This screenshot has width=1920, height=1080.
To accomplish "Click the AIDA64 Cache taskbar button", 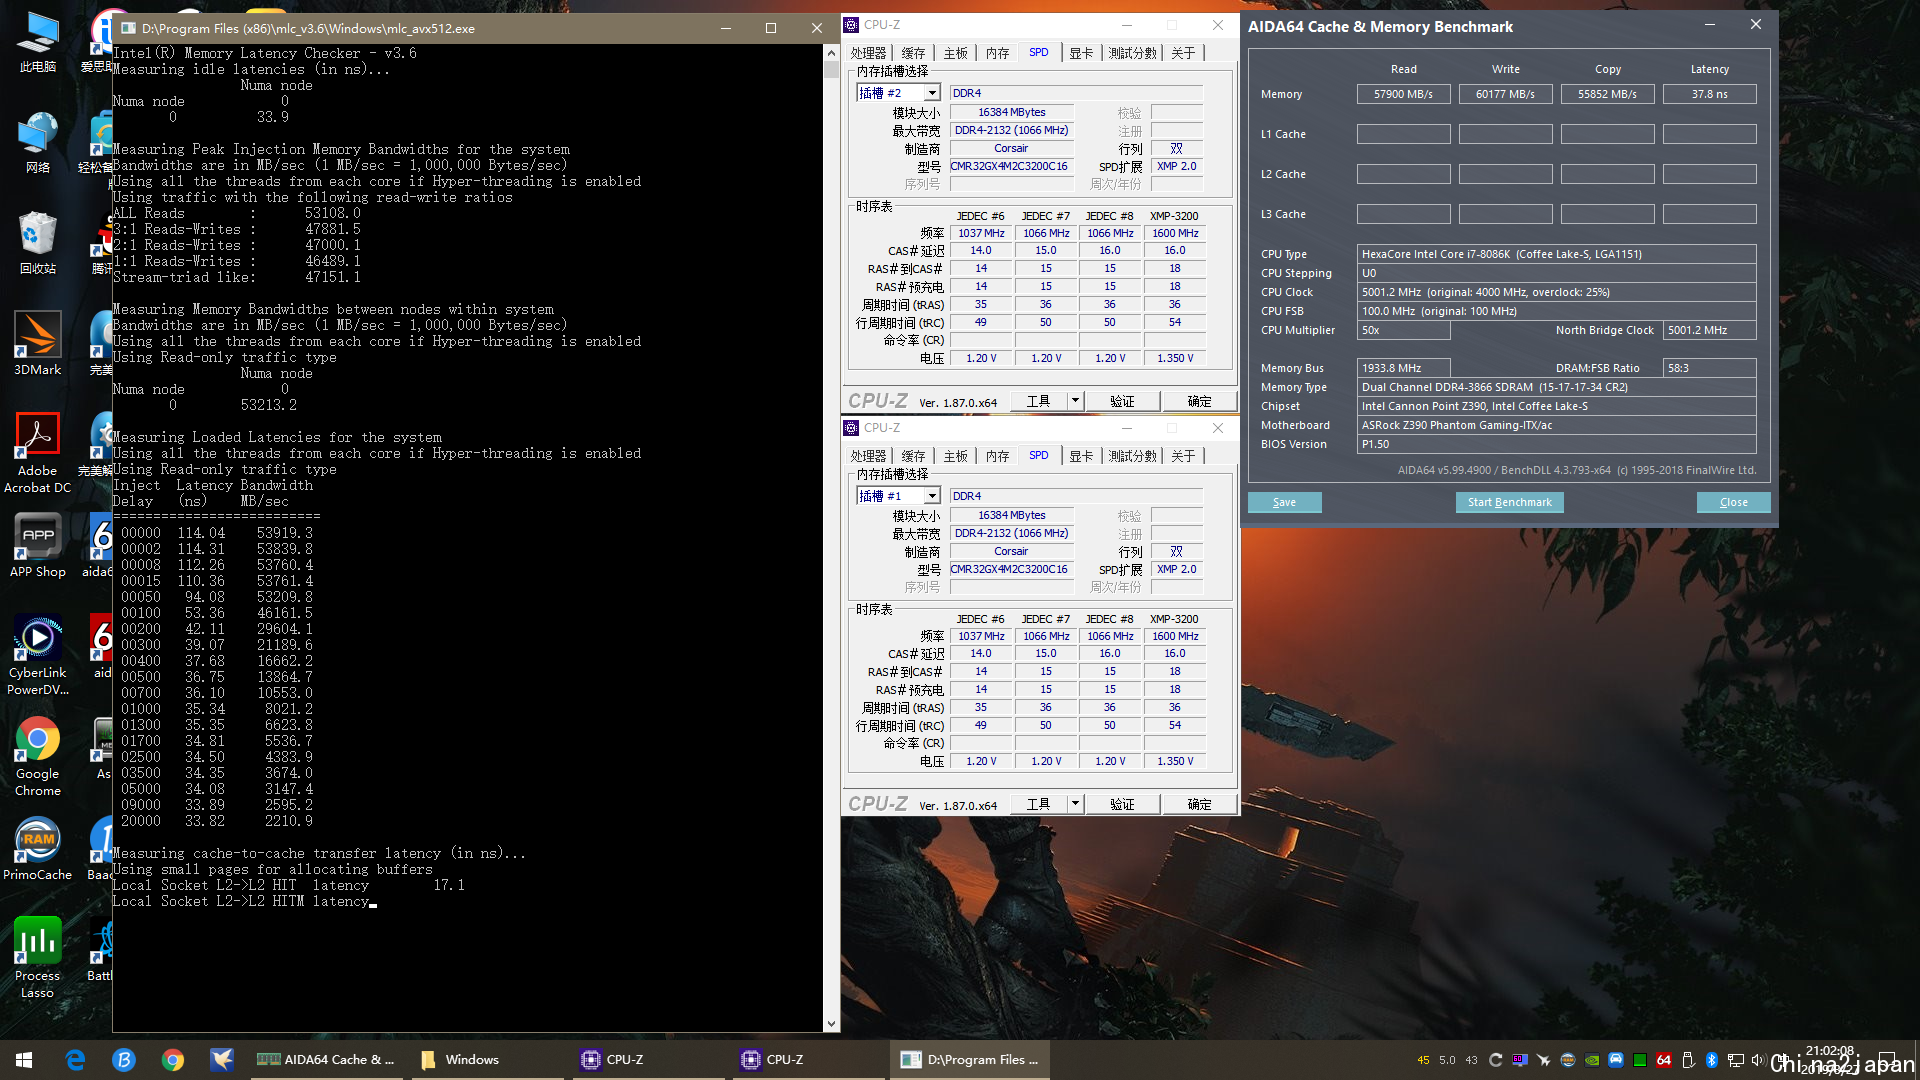I will (x=327, y=1060).
